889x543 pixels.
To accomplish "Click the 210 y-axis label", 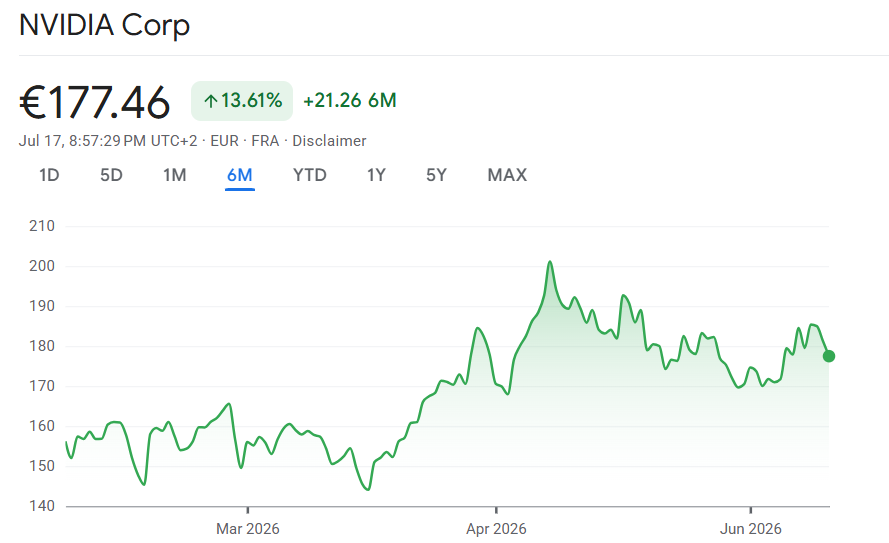I will point(42,226).
